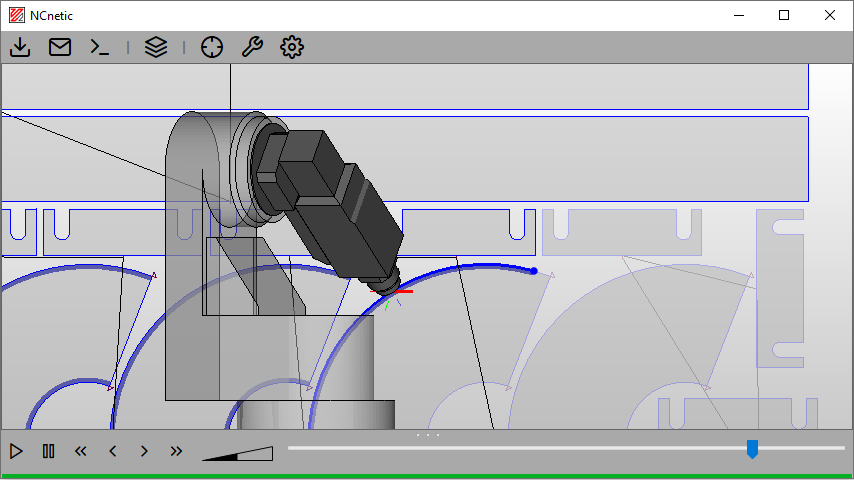Adjust the triangular speed wedge slider
This screenshot has width=854, height=480.
237,453
